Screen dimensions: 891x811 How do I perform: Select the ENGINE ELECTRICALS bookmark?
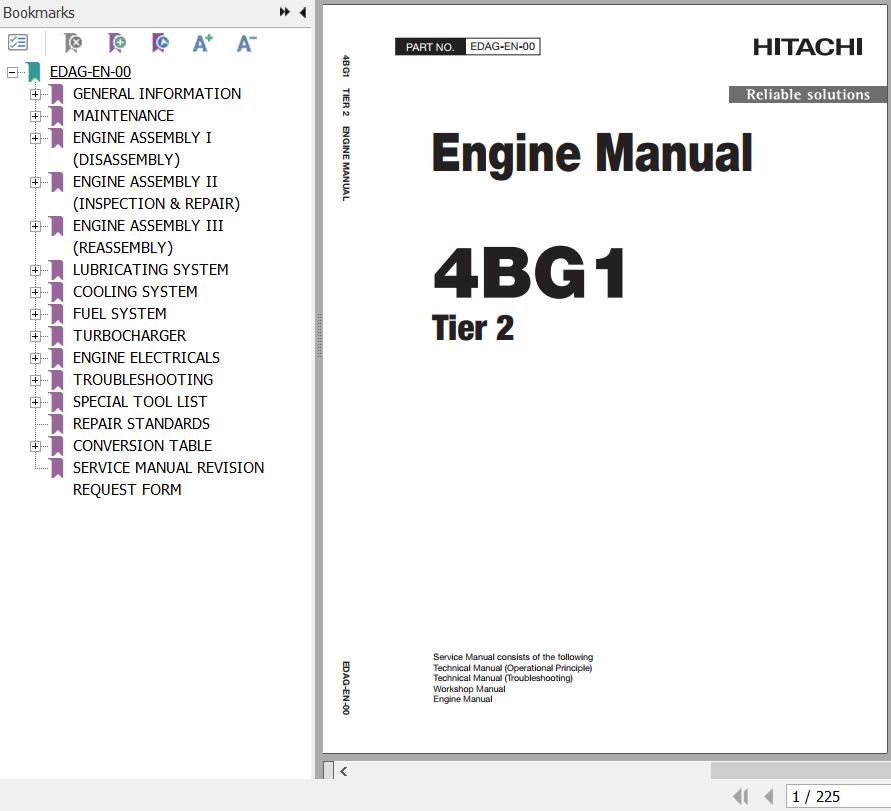pyautogui.click(x=147, y=358)
